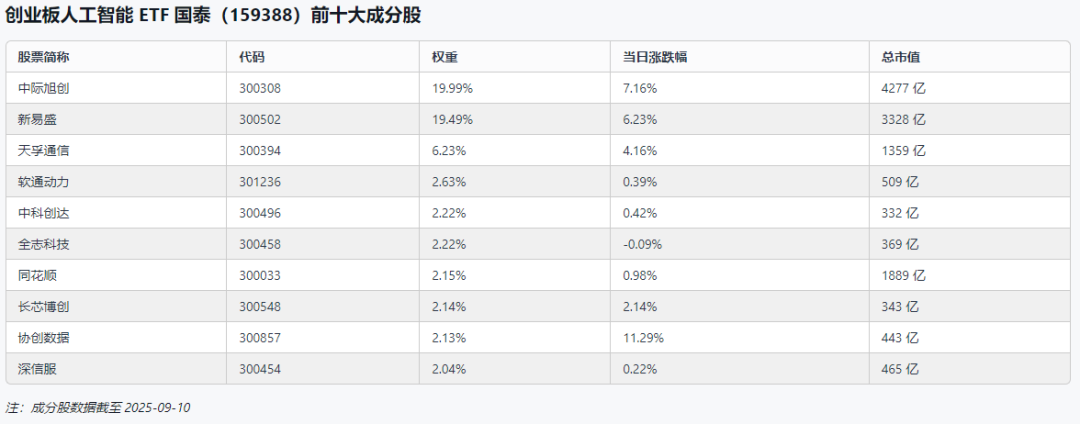Click the 1889 亿 market cap cell
1080x424 pixels.
point(904,275)
